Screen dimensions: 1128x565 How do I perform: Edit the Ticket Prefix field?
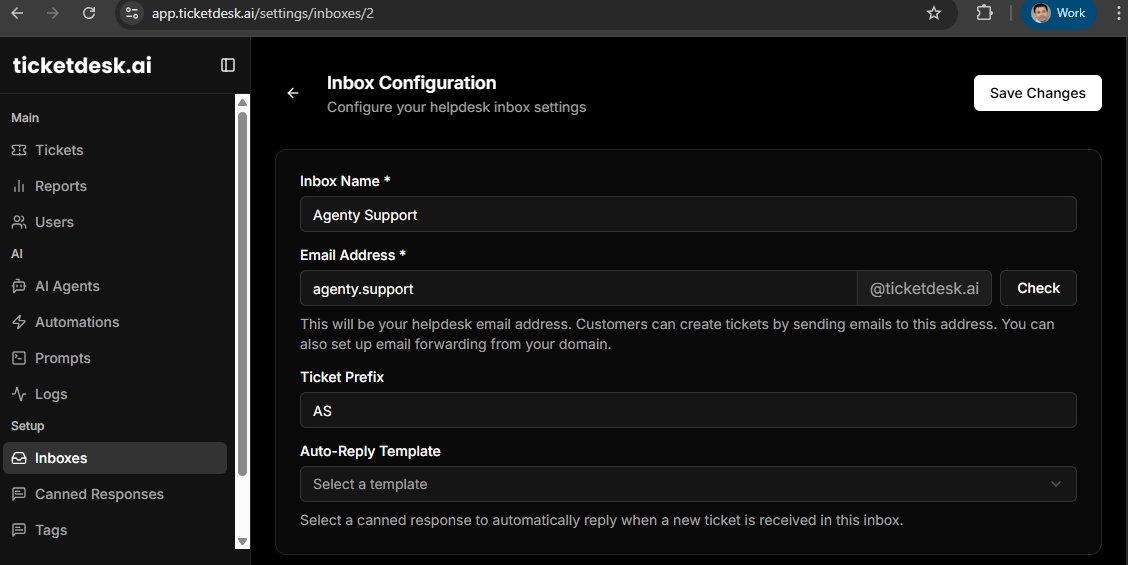click(x=688, y=410)
